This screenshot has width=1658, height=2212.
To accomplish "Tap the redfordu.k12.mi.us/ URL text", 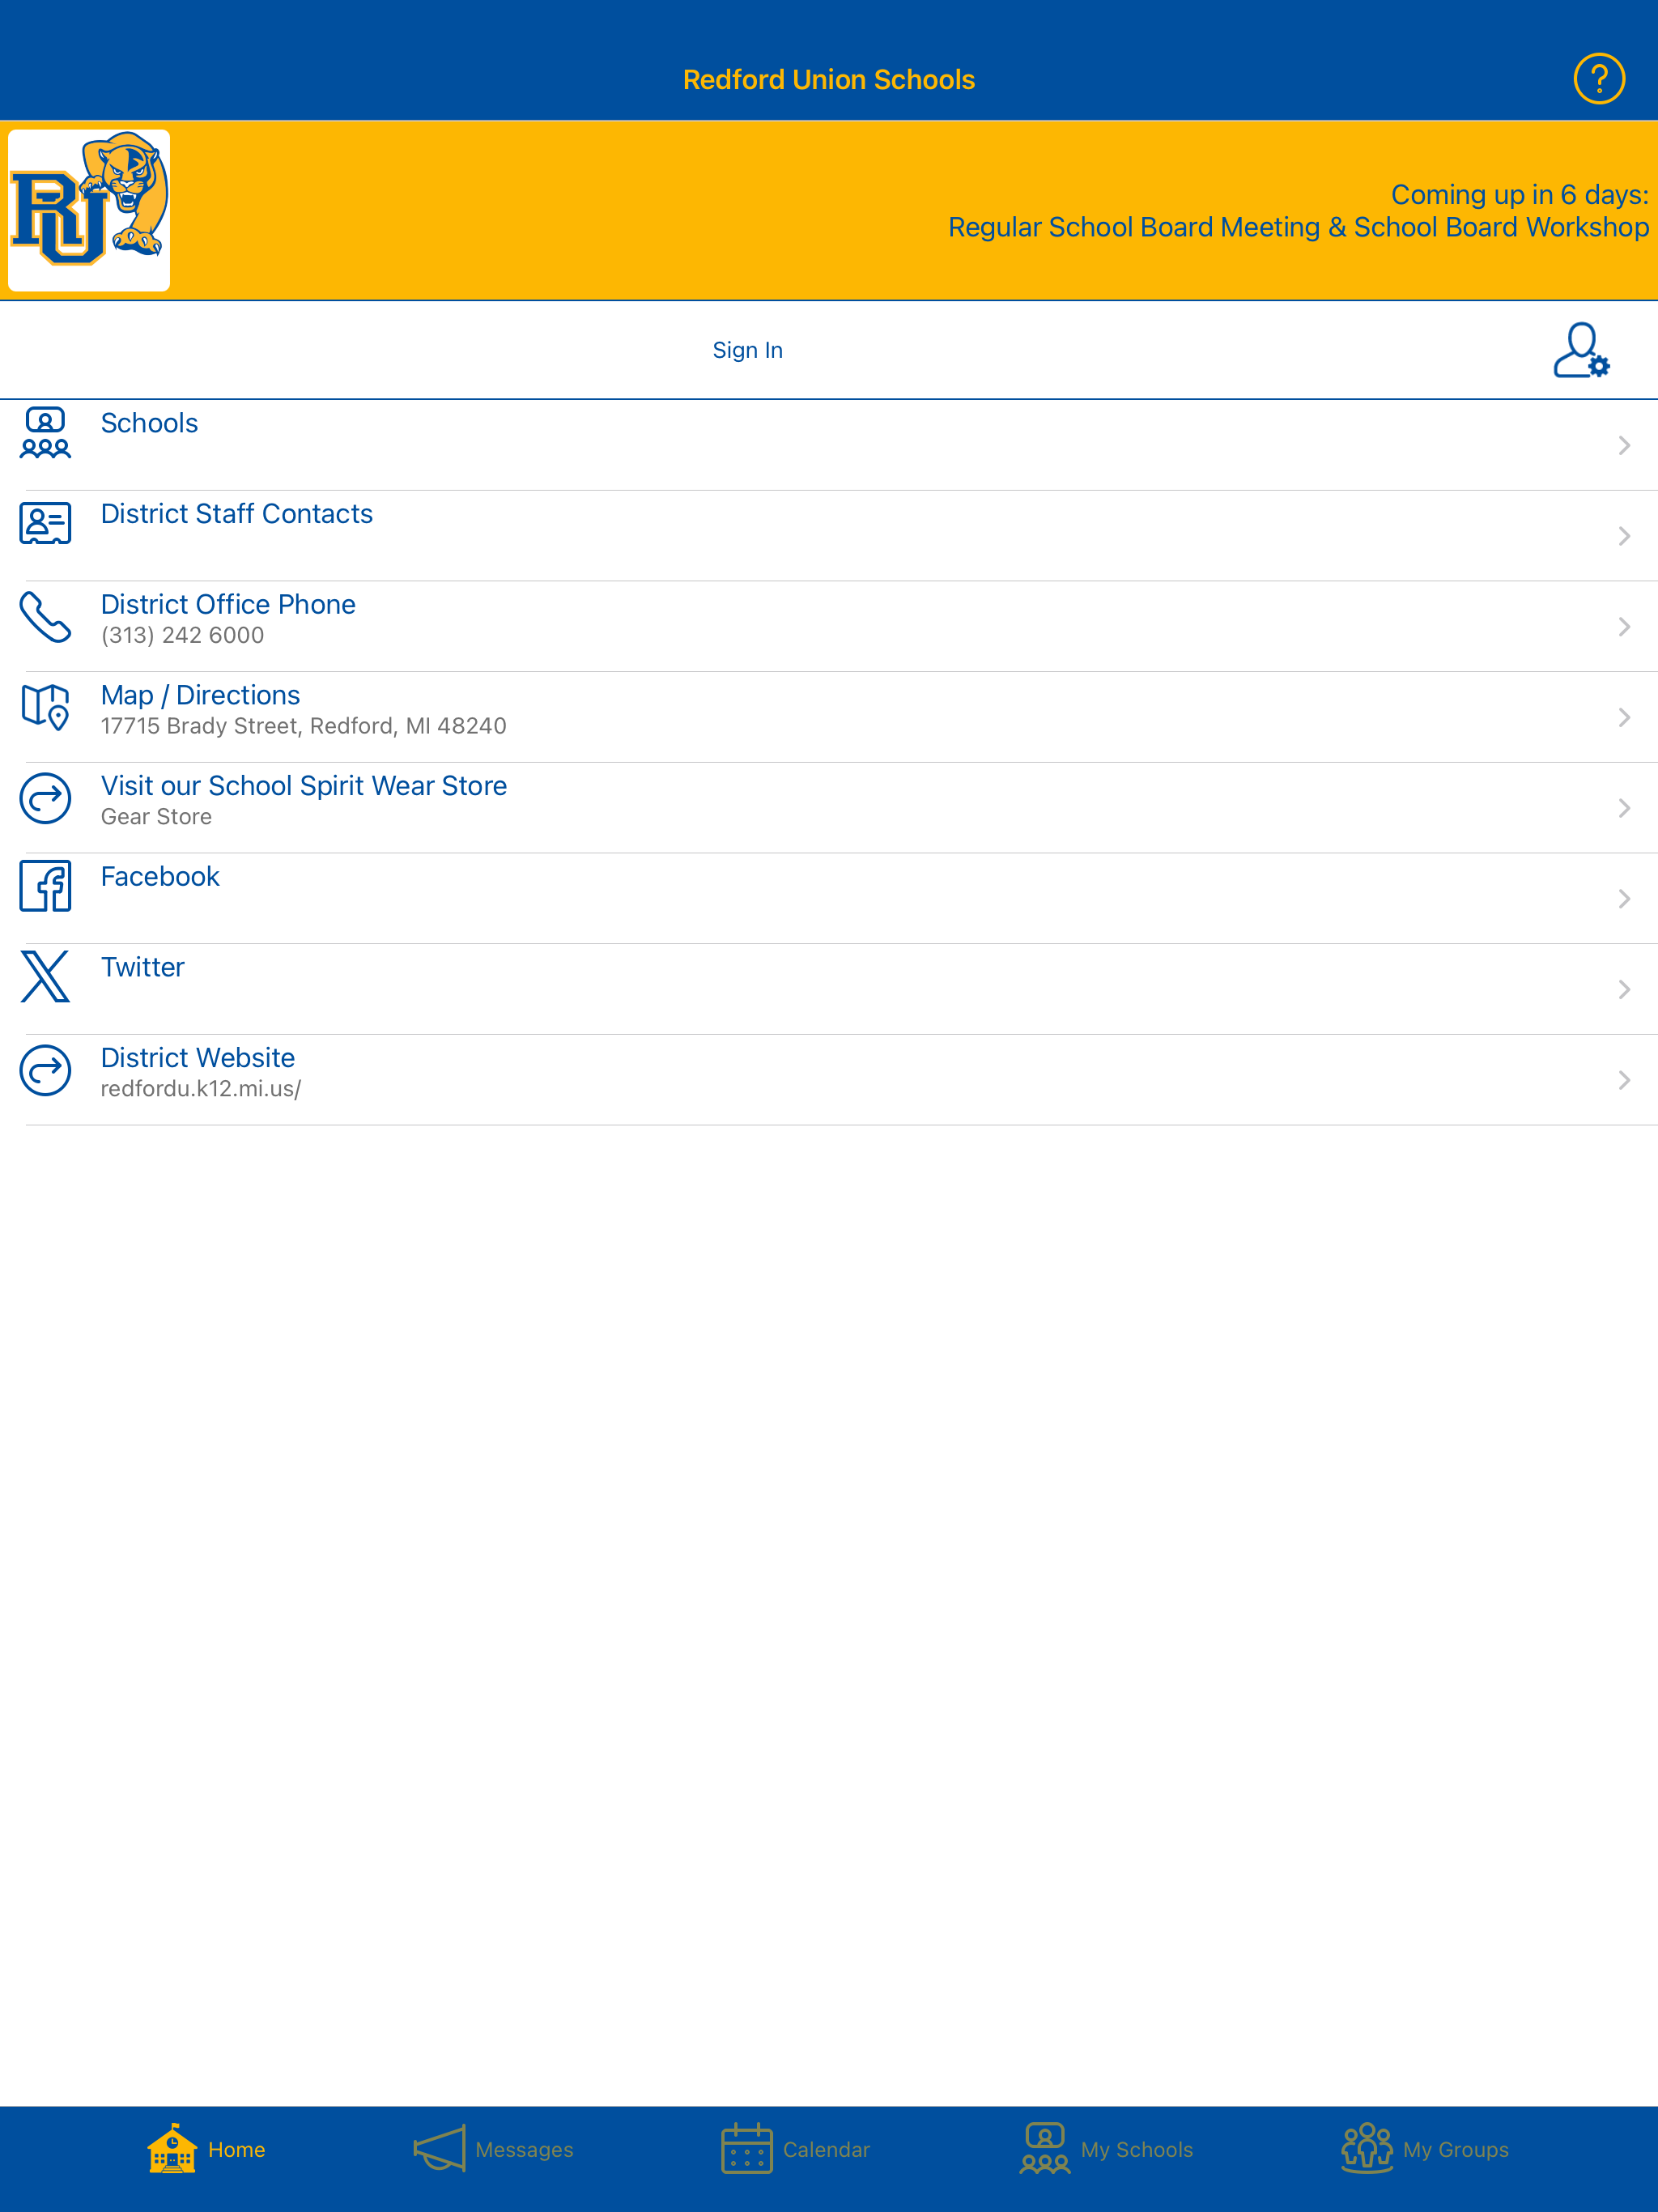I will (200, 1089).
